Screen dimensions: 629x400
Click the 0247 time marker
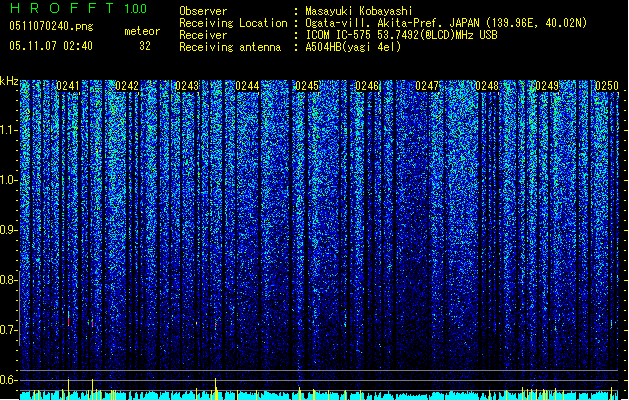427,86
